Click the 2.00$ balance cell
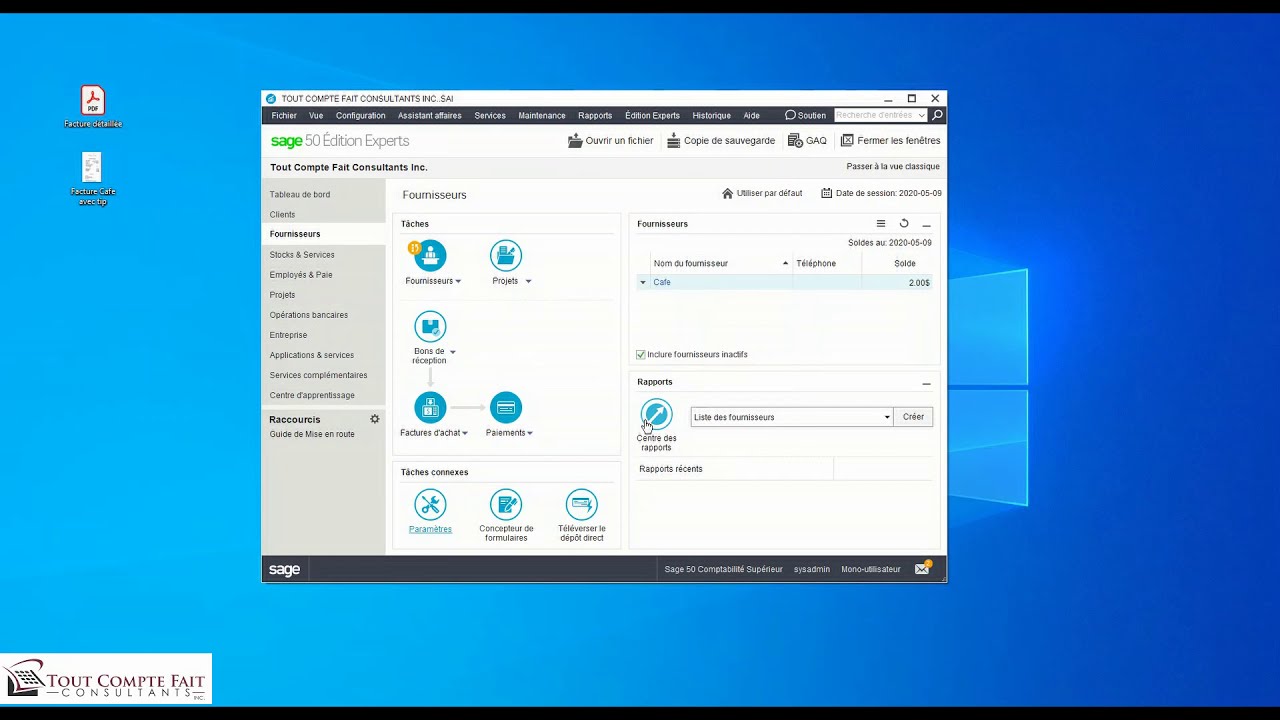Screen dimensions: 1280x720 [919, 283]
